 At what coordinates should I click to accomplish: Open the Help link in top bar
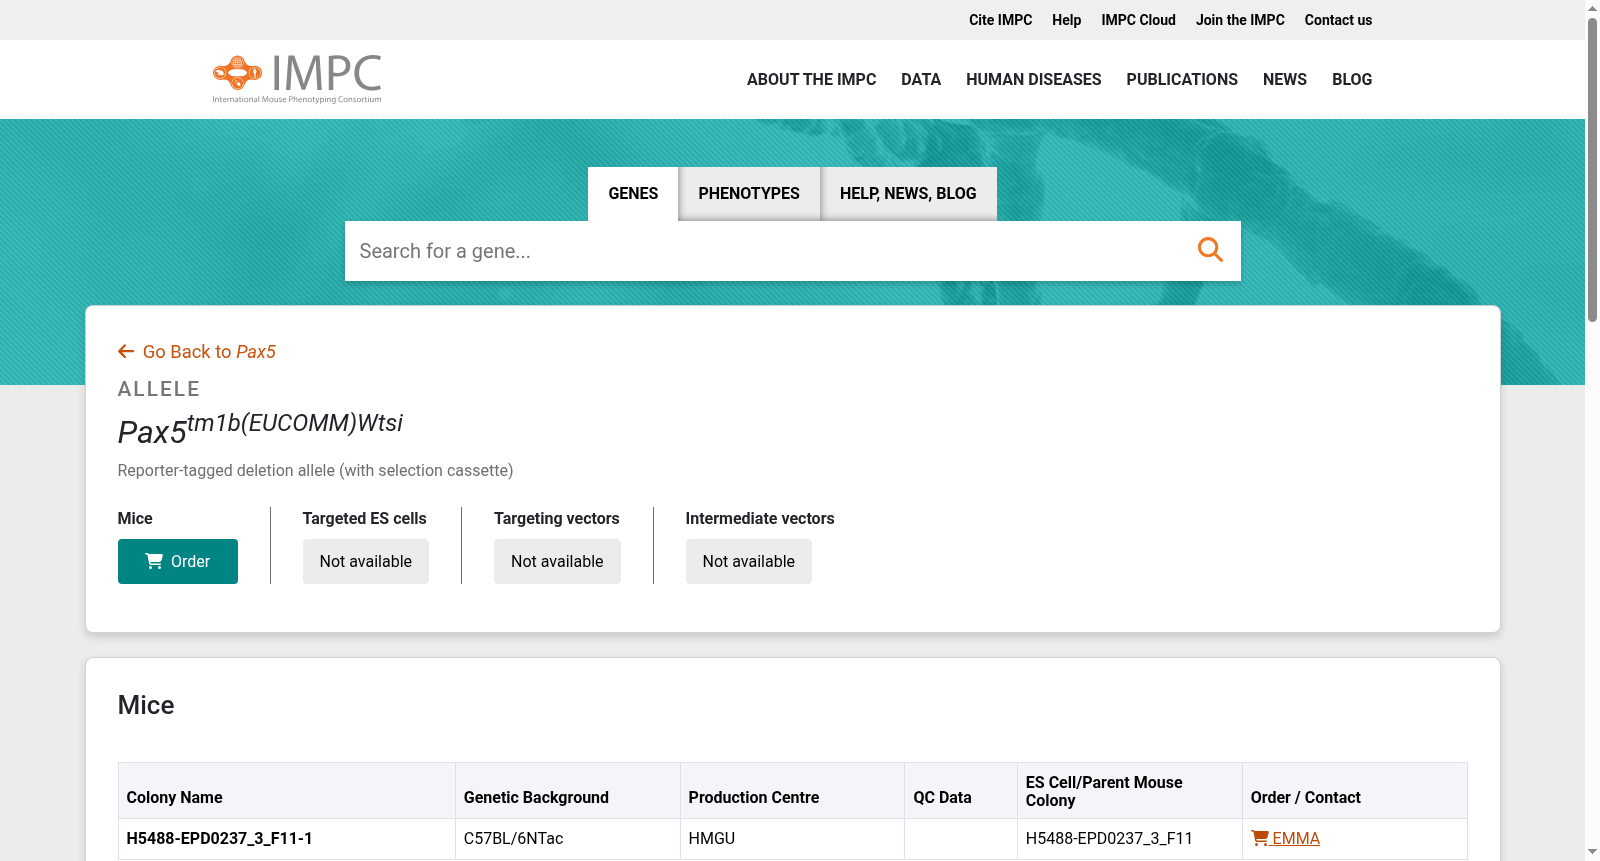1066,20
